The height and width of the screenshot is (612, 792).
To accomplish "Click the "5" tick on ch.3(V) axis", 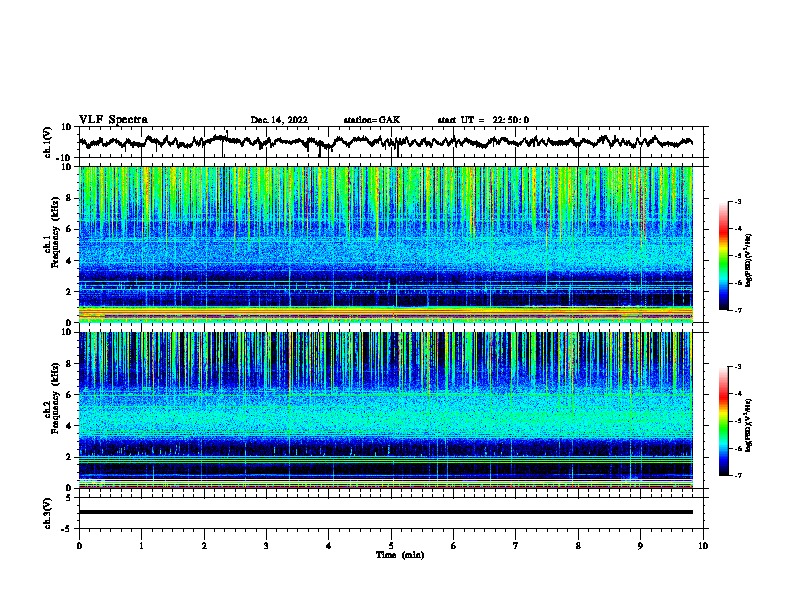I will [69, 497].
